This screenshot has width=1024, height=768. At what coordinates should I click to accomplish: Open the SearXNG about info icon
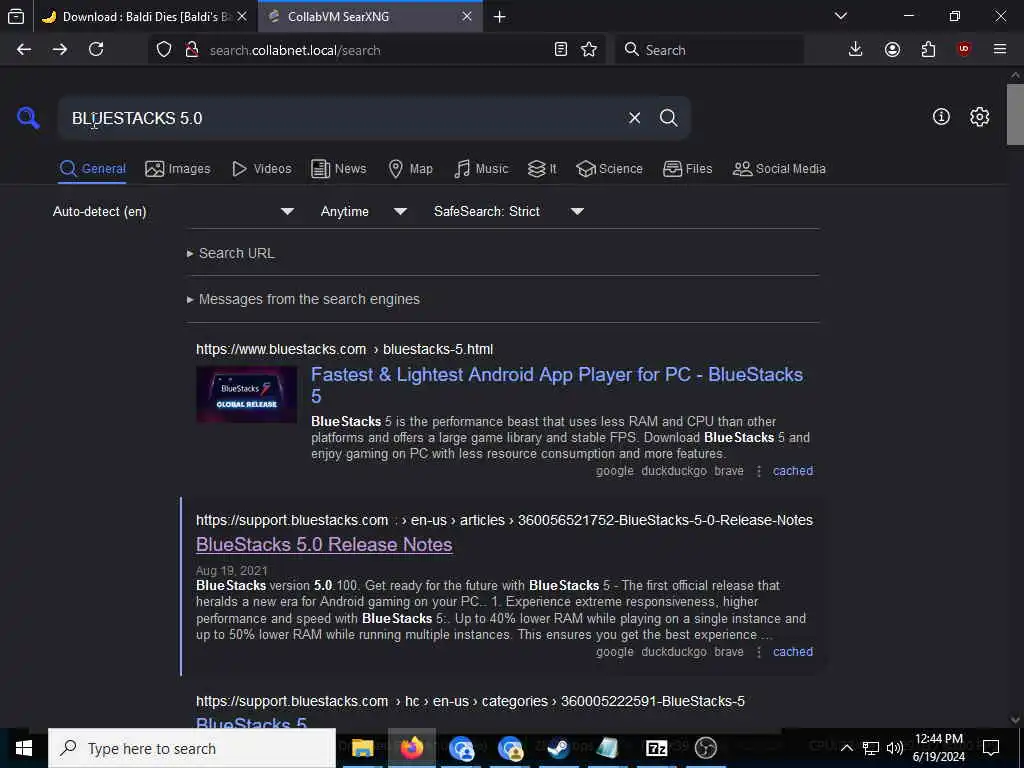pyautogui.click(x=941, y=117)
